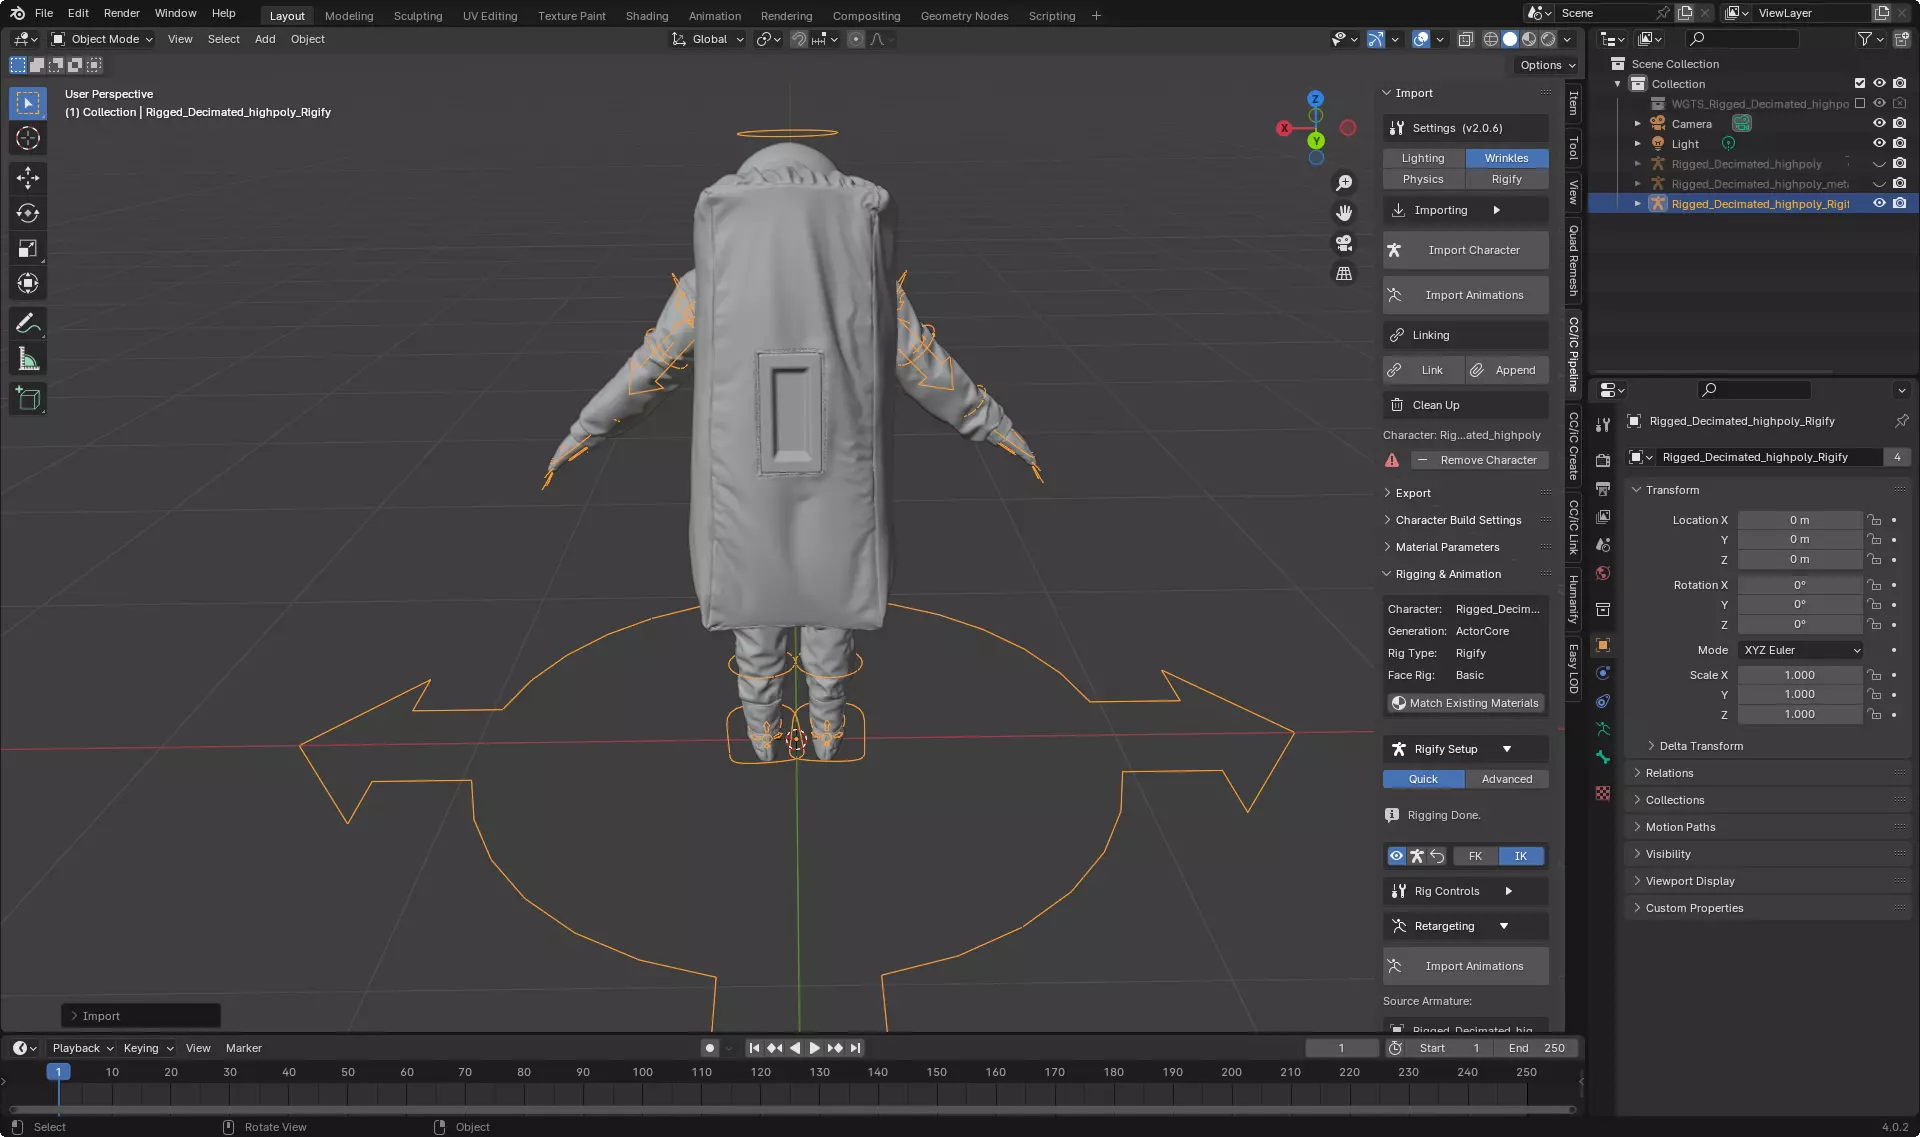Select the Annotate tool
Image resolution: width=1920 pixels, height=1137 pixels.
pos(28,324)
